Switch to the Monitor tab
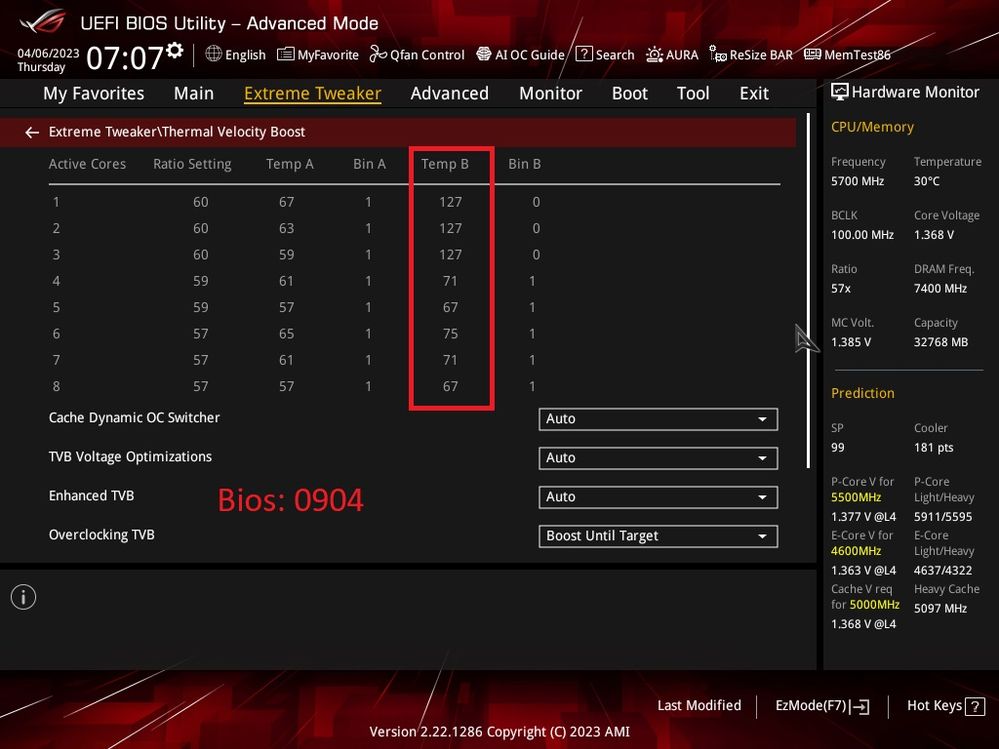Screen dimensions: 999x749 (550, 93)
